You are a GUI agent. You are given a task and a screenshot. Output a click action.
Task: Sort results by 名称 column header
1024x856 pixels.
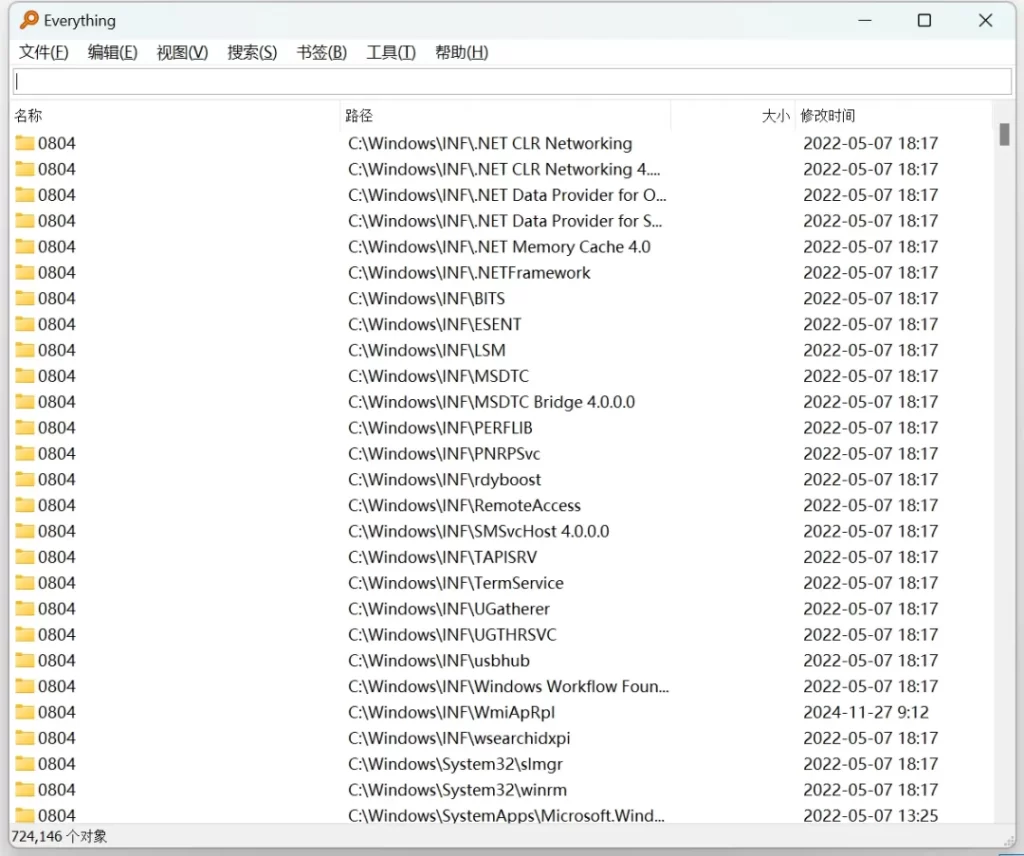pos(176,116)
